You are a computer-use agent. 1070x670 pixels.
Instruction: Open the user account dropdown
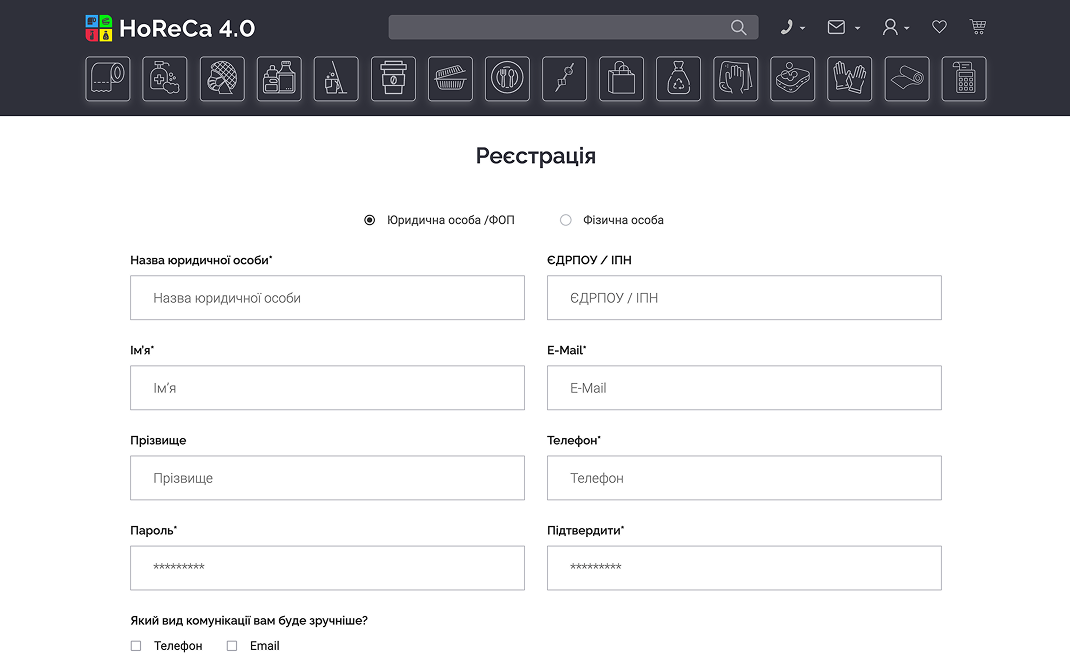coord(895,27)
